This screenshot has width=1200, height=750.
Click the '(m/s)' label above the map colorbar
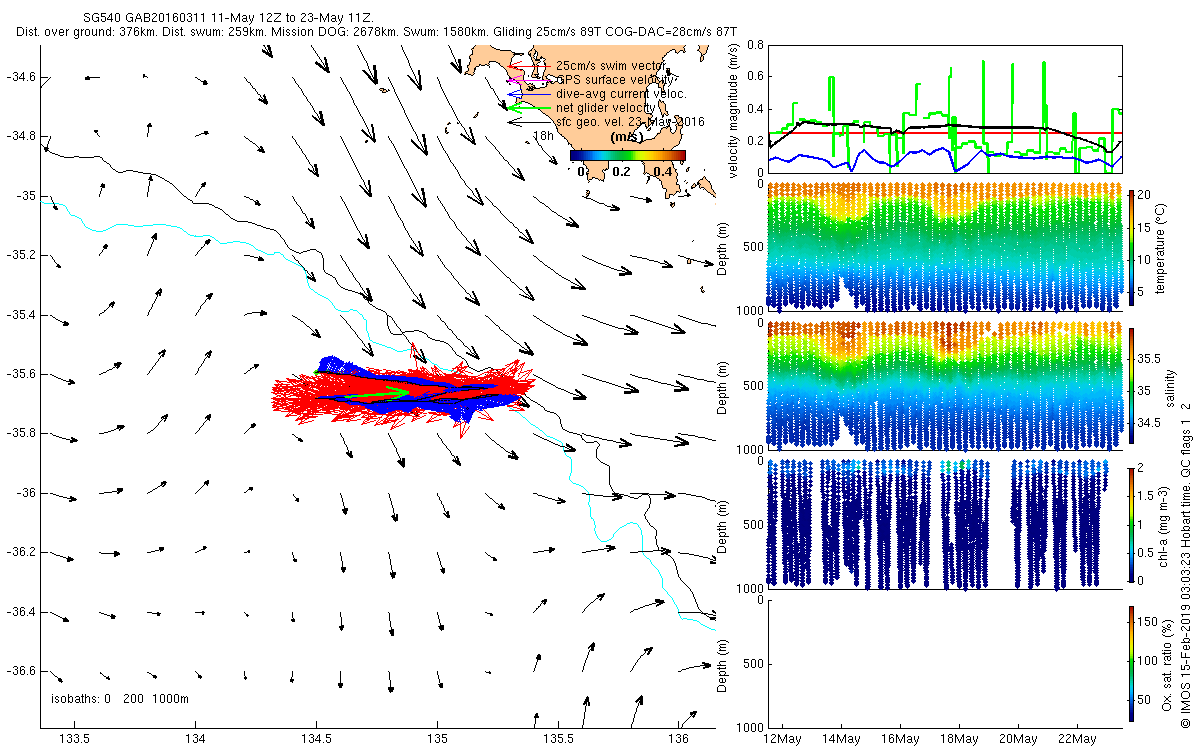point(627,137)
